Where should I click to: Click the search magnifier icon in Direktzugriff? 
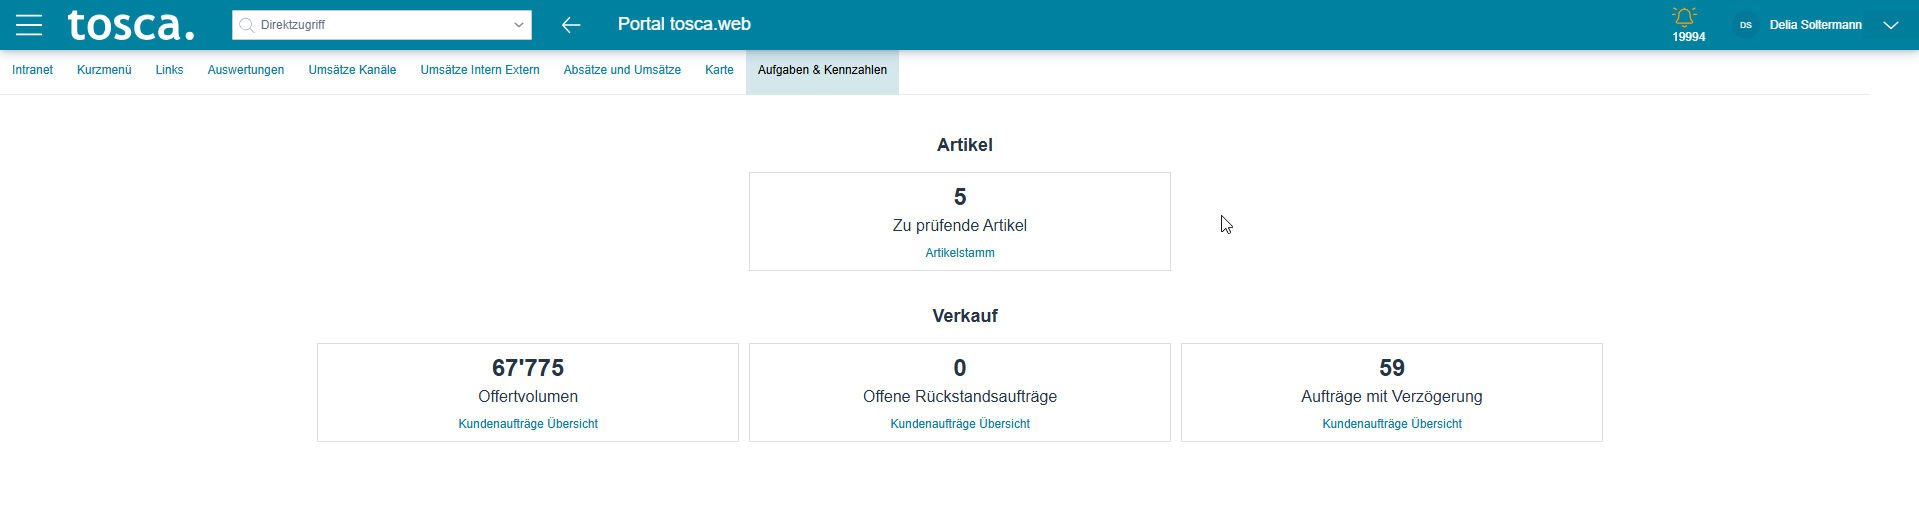246,25
